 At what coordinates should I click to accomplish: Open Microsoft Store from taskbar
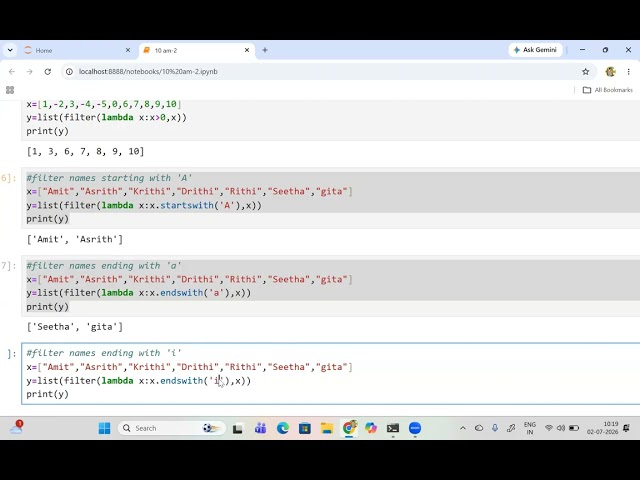[304, 428]
